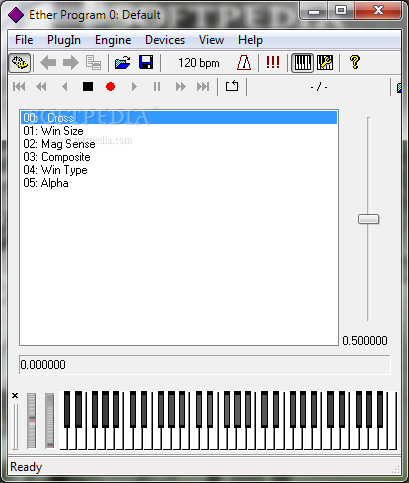Select parameter 01: Win Size
409x483 pixels.
(x=179, y=131)
